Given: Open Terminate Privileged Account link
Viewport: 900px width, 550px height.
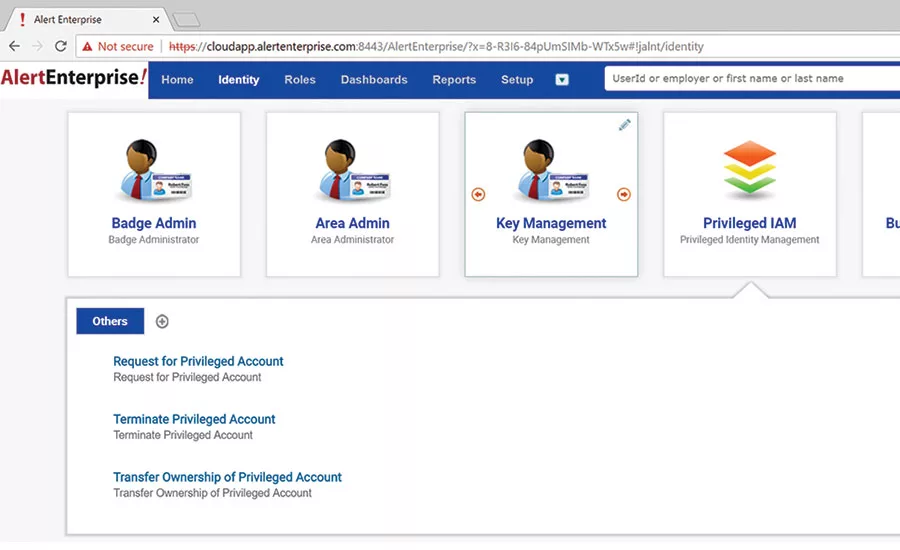Looking at the screenshot, I should click(x=194, y=419).
